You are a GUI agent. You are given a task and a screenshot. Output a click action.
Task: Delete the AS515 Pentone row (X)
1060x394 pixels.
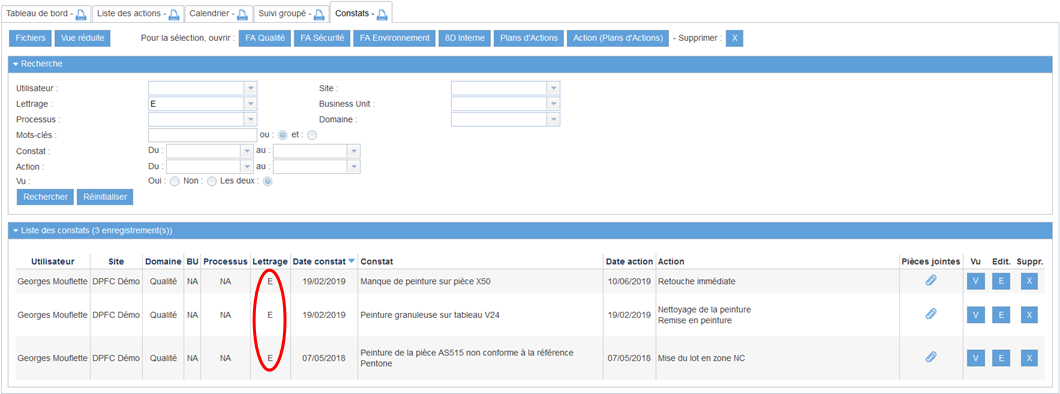(x=1029, y=358)
